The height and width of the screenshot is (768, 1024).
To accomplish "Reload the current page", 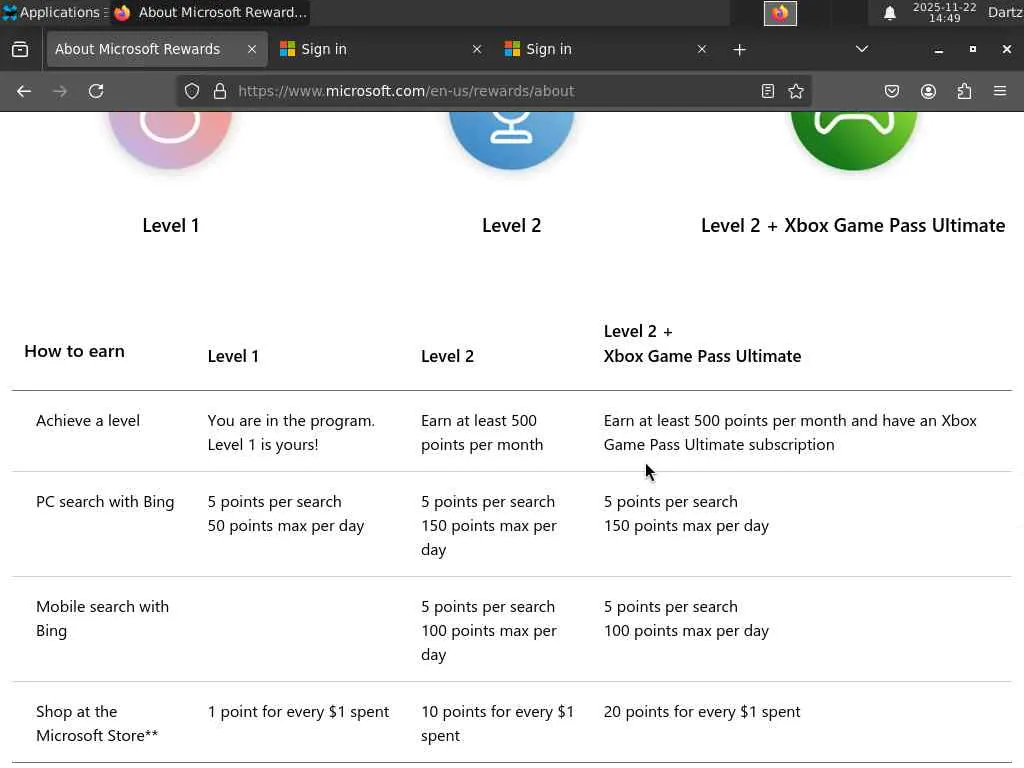I will coord(96,91).
